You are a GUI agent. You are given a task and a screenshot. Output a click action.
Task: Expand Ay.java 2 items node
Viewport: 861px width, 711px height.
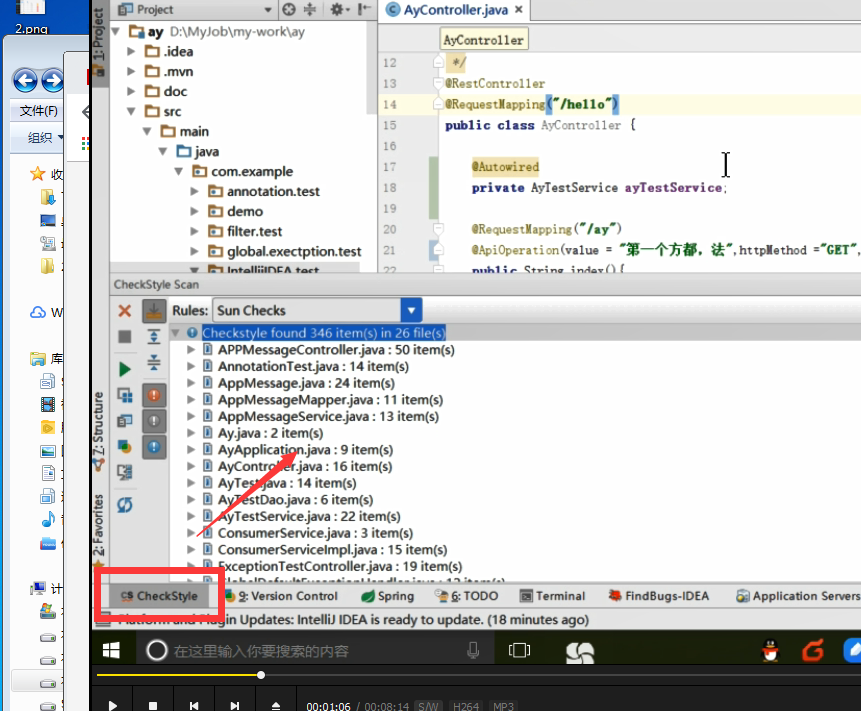coord(191,433)
